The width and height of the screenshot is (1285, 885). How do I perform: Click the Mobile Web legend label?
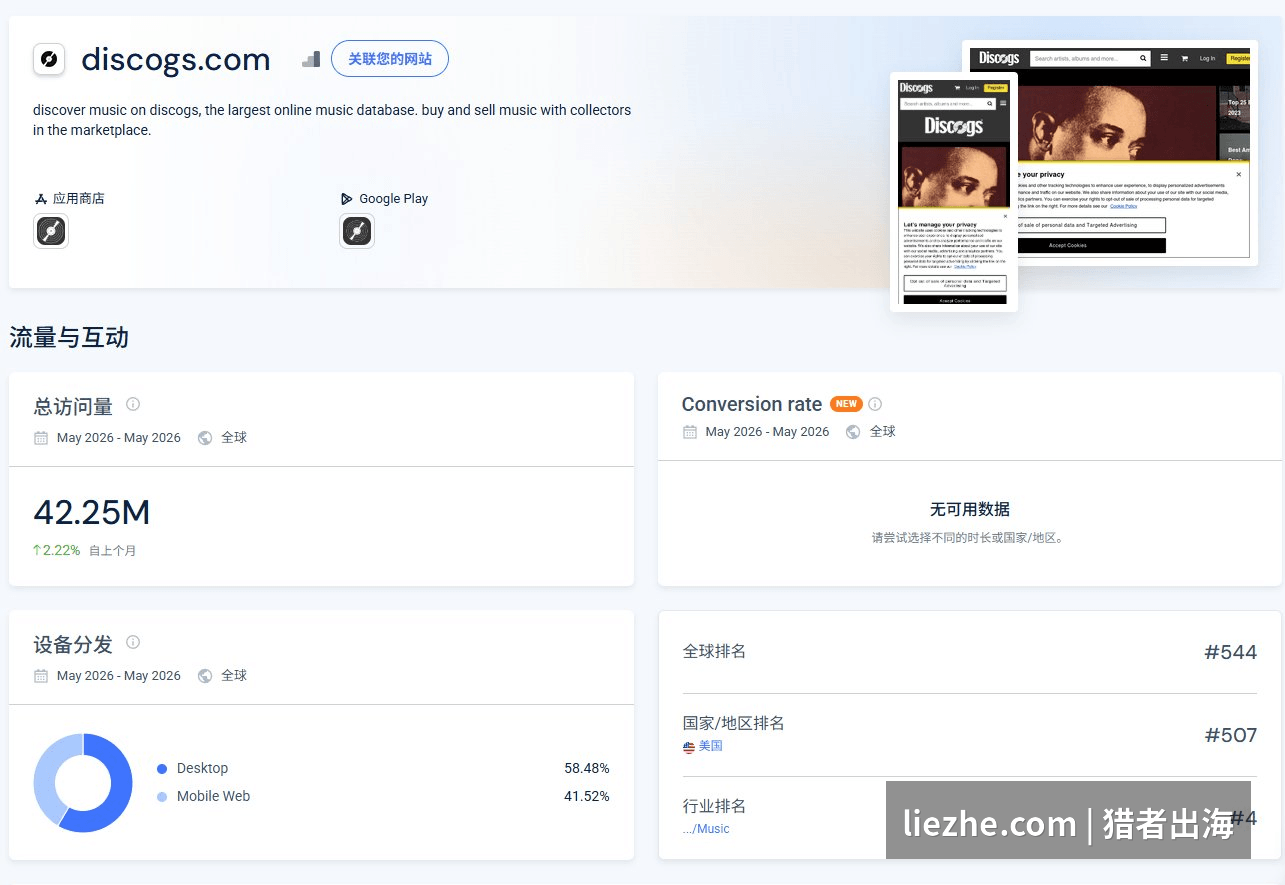[213, 797]
